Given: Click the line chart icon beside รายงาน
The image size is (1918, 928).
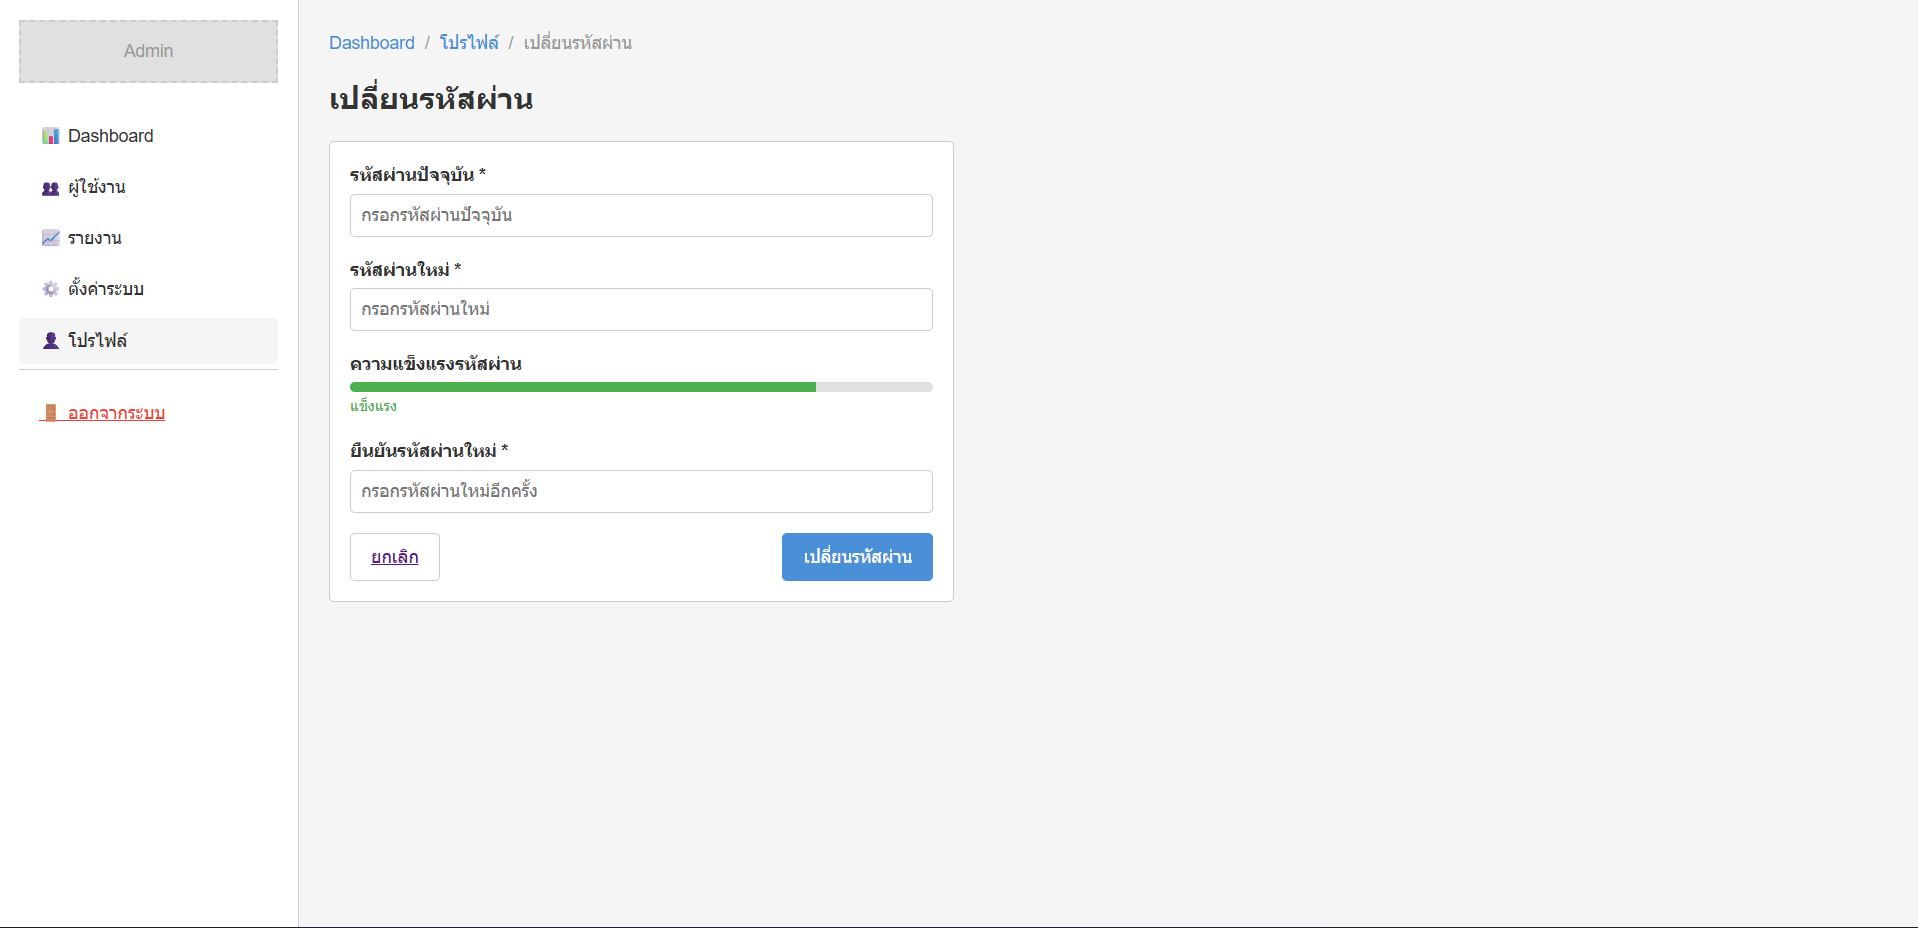Looking at the screenshot, I should click(x=50, y=238).
